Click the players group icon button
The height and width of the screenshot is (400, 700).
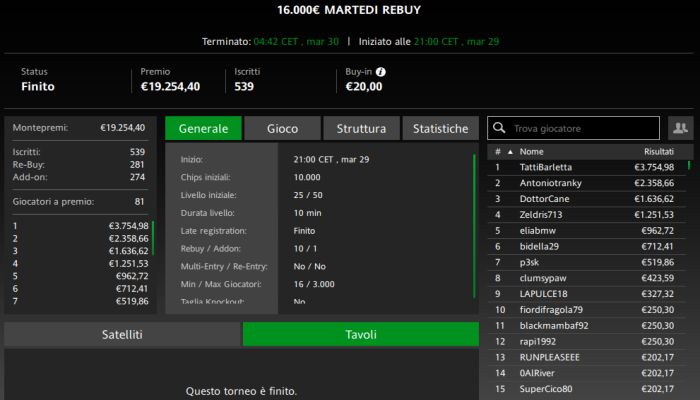pos(680,128)
